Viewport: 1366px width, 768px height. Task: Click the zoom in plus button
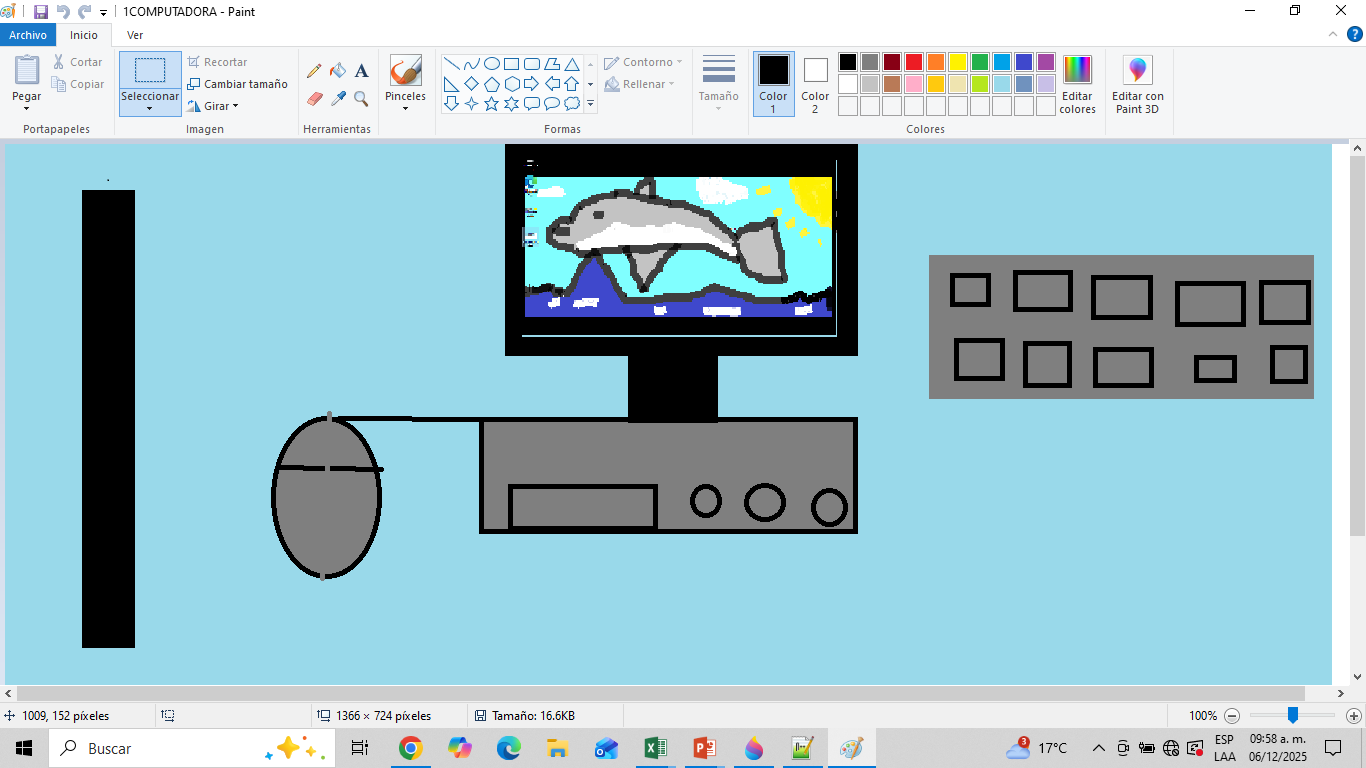pyautogui.click(x=1354, y=716)
